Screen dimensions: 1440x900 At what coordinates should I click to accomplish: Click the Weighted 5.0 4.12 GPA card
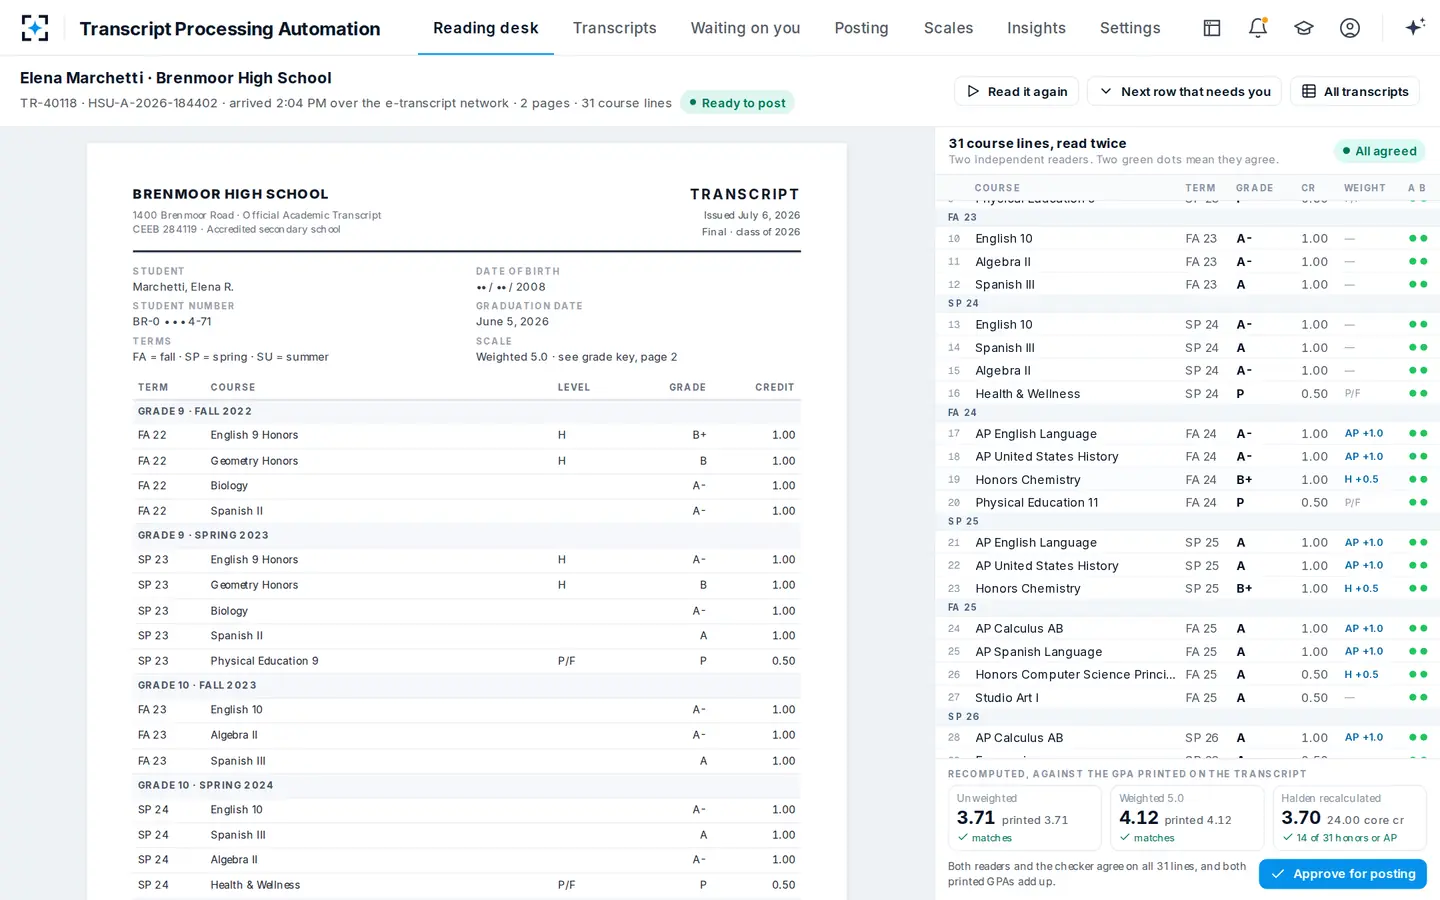1187,817
